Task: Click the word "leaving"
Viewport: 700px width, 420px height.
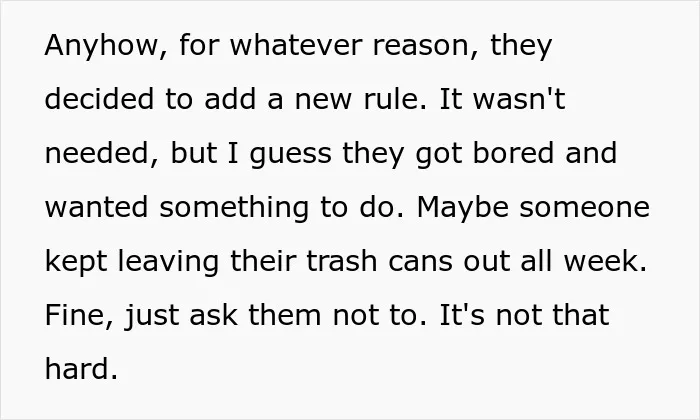Action: pos(168,262)
